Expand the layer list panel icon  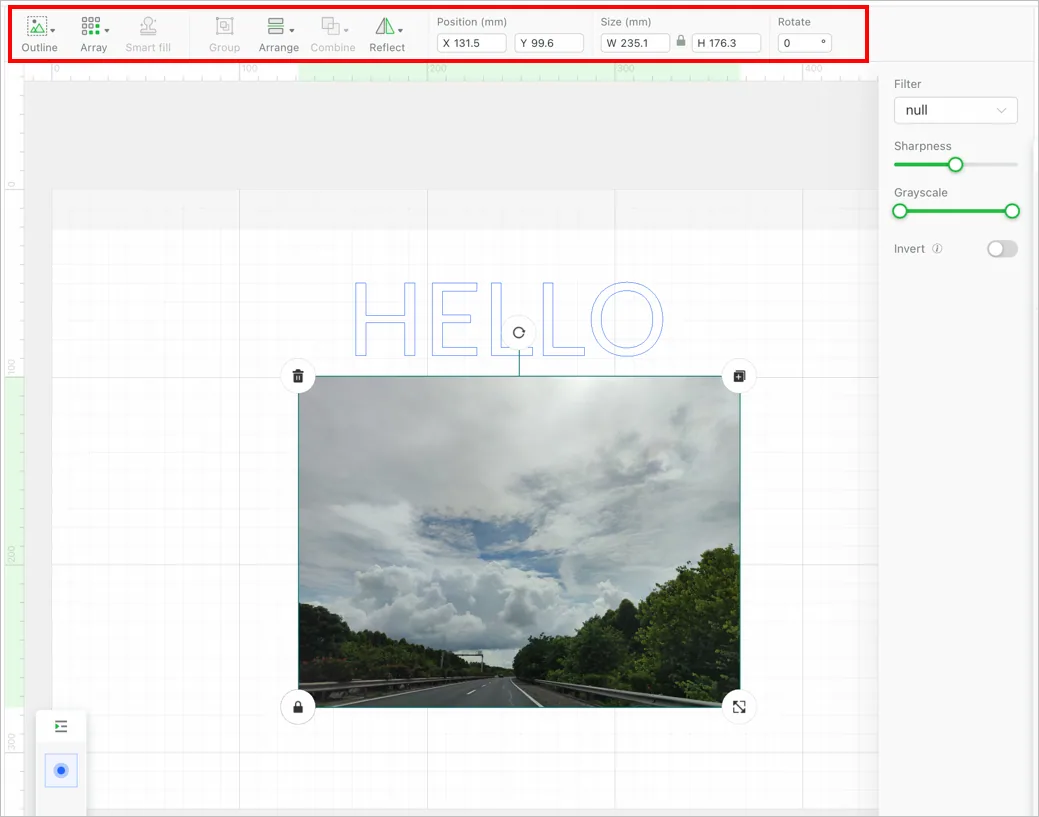[x=61, y=727]
